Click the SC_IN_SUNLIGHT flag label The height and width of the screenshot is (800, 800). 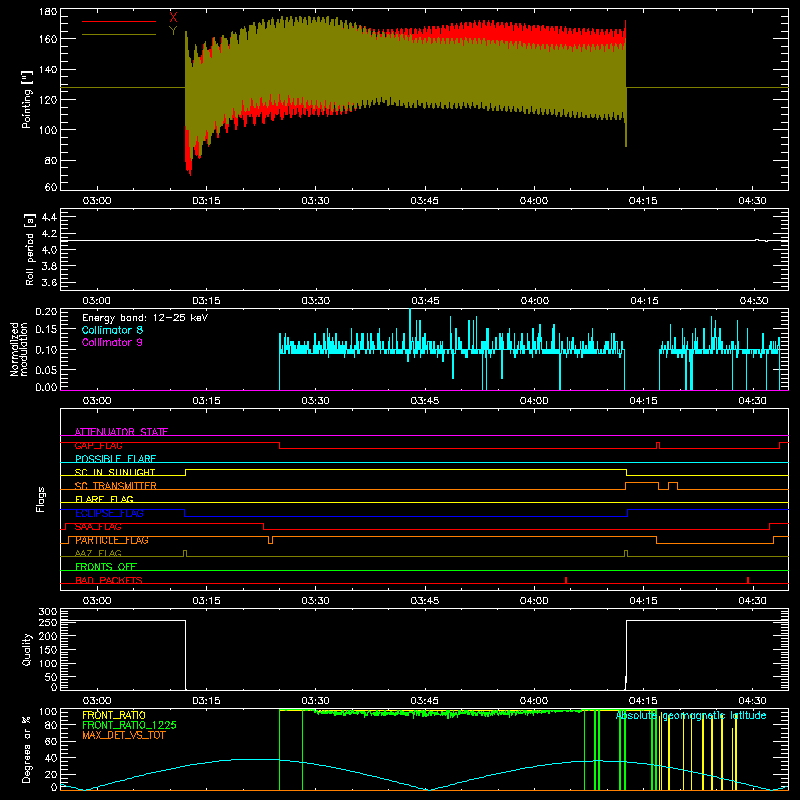pyautogui.click(x=115, y=472)
